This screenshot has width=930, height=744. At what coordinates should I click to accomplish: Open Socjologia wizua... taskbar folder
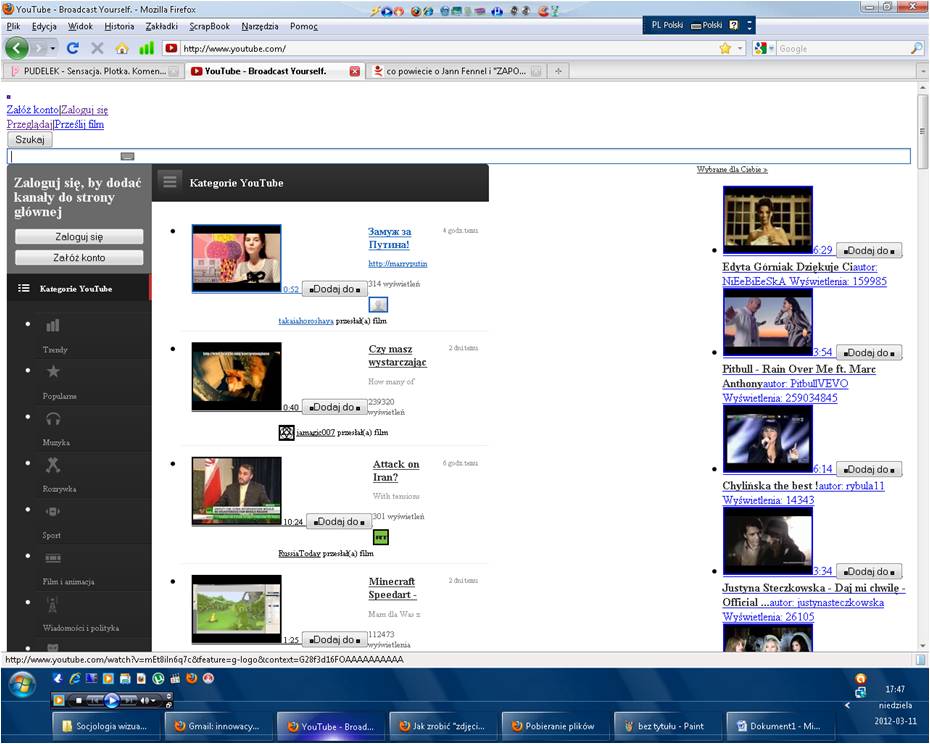tap(104, 726)
